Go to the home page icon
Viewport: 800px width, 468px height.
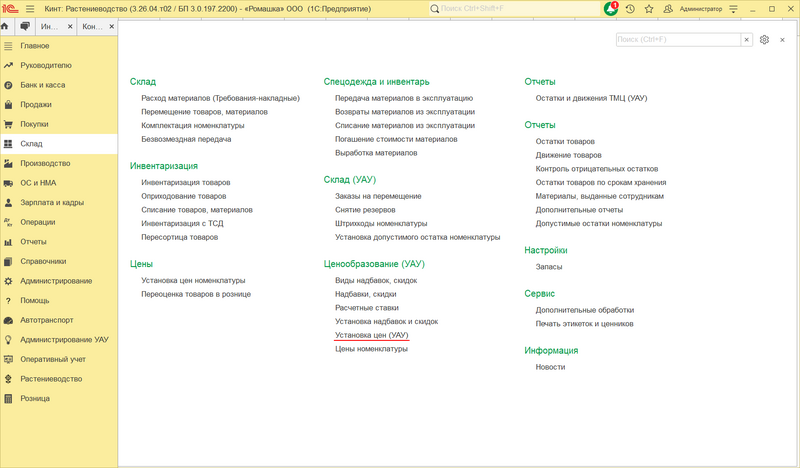5,26
